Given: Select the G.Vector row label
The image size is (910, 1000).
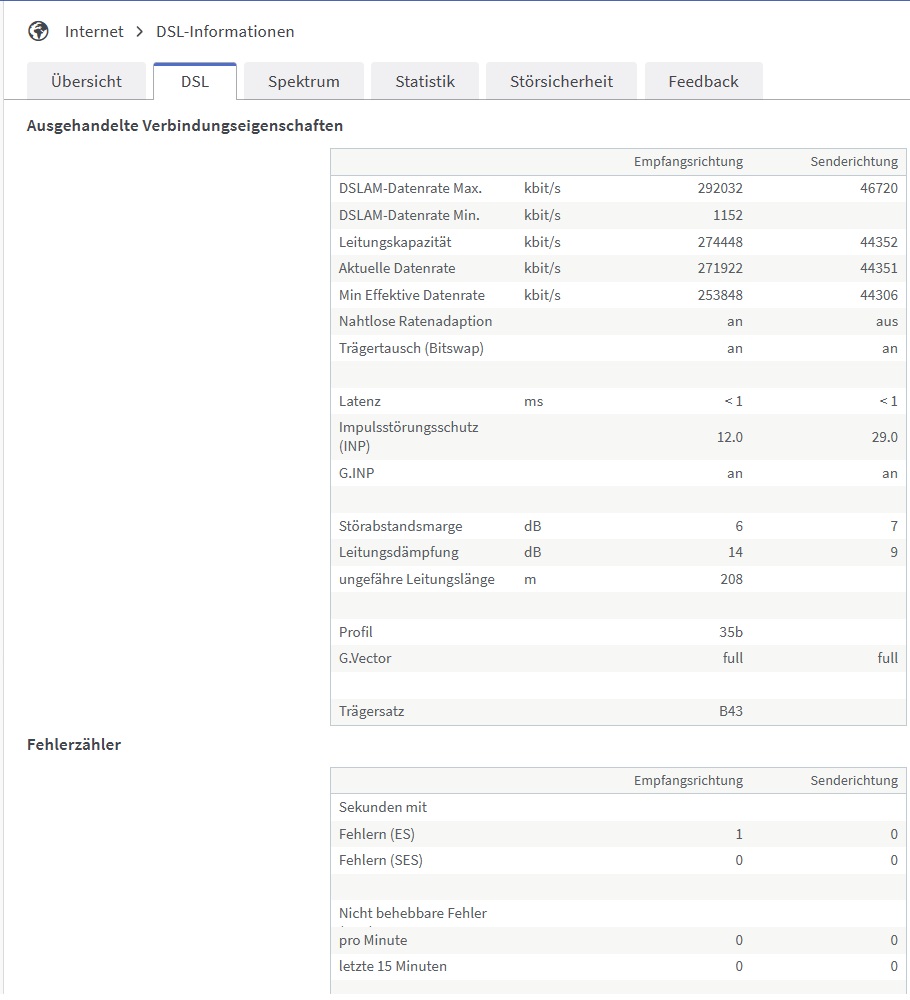Looking at the screenshot, I should click(365, 658).
